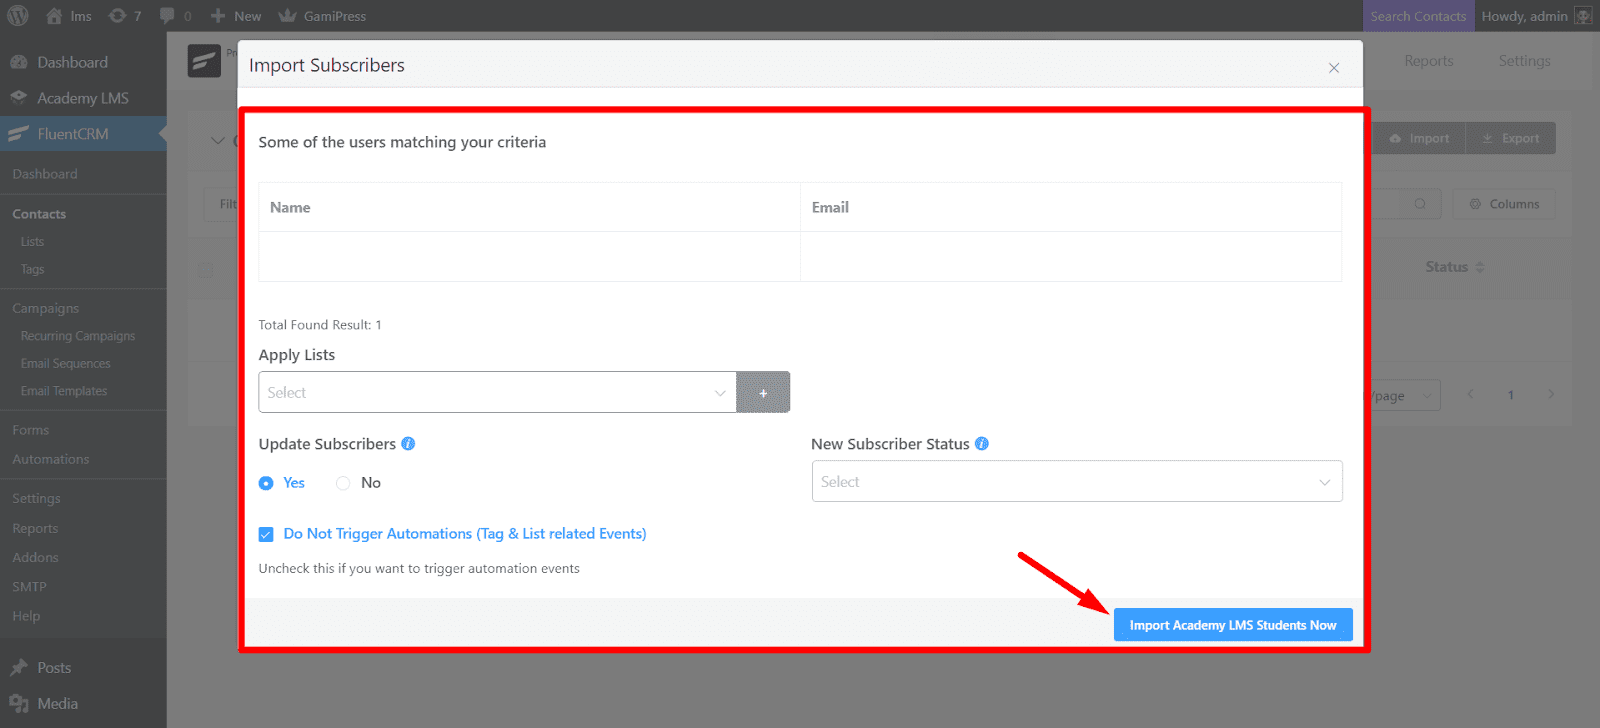Image resolution: width=1600 pixels, height=728 pixels.
Task: Click the Export button
Action: click(x=1510, y=139)
